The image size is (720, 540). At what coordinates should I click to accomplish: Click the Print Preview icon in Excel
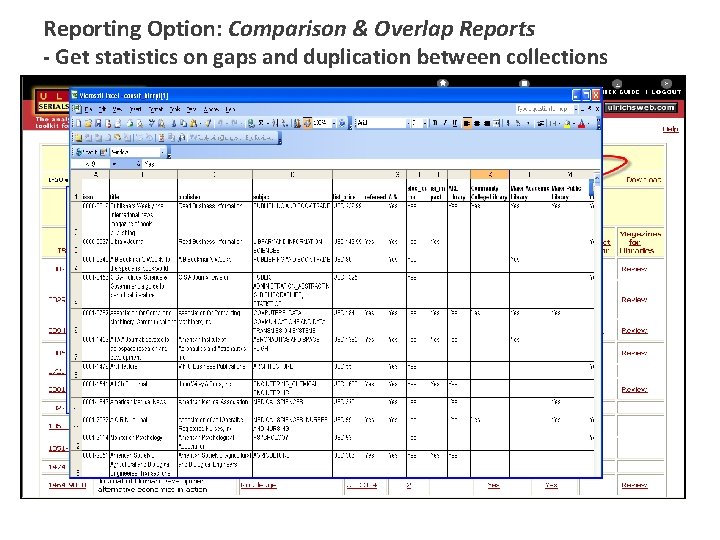coord(140,123)
